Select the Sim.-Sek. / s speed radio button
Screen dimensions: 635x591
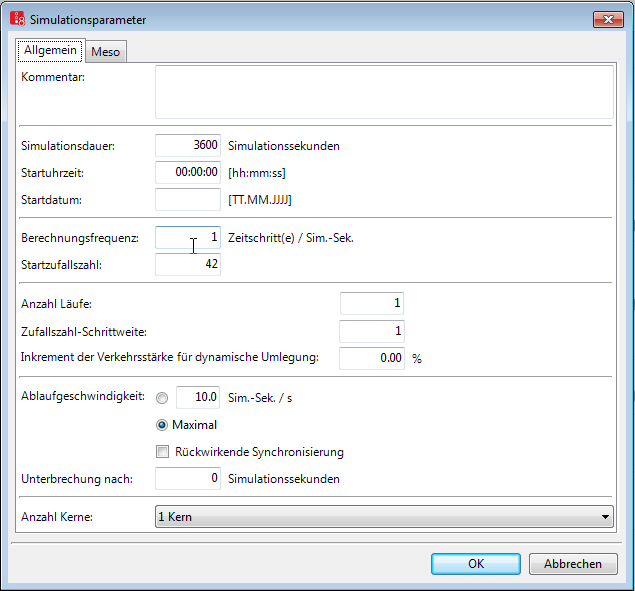pyautogui.click(x=162, y=398)
